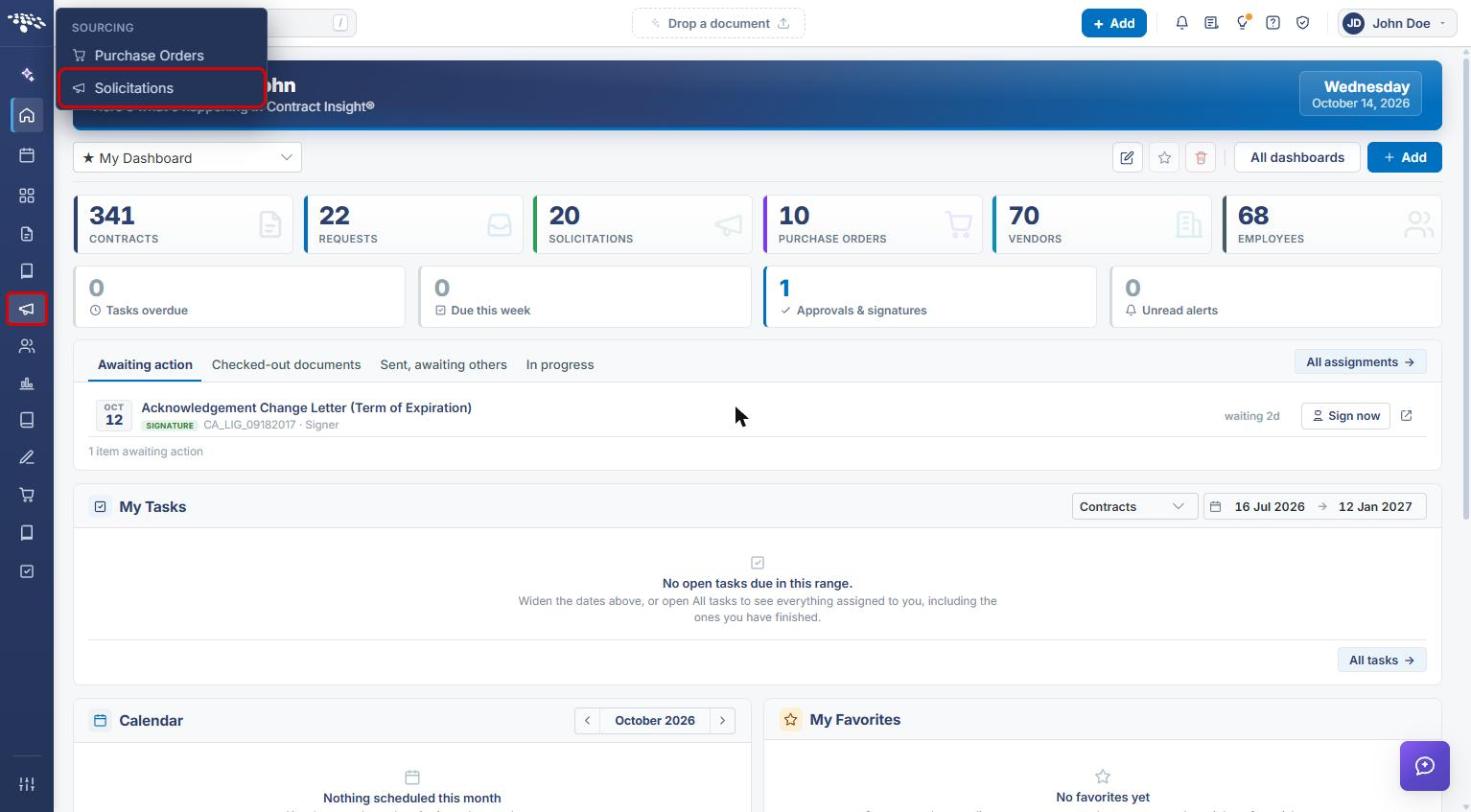Image resolution: width=1471 pixels, height=812 pixels.
Task: Open the people icon in the left sidebar
Action: pos(27,346)
